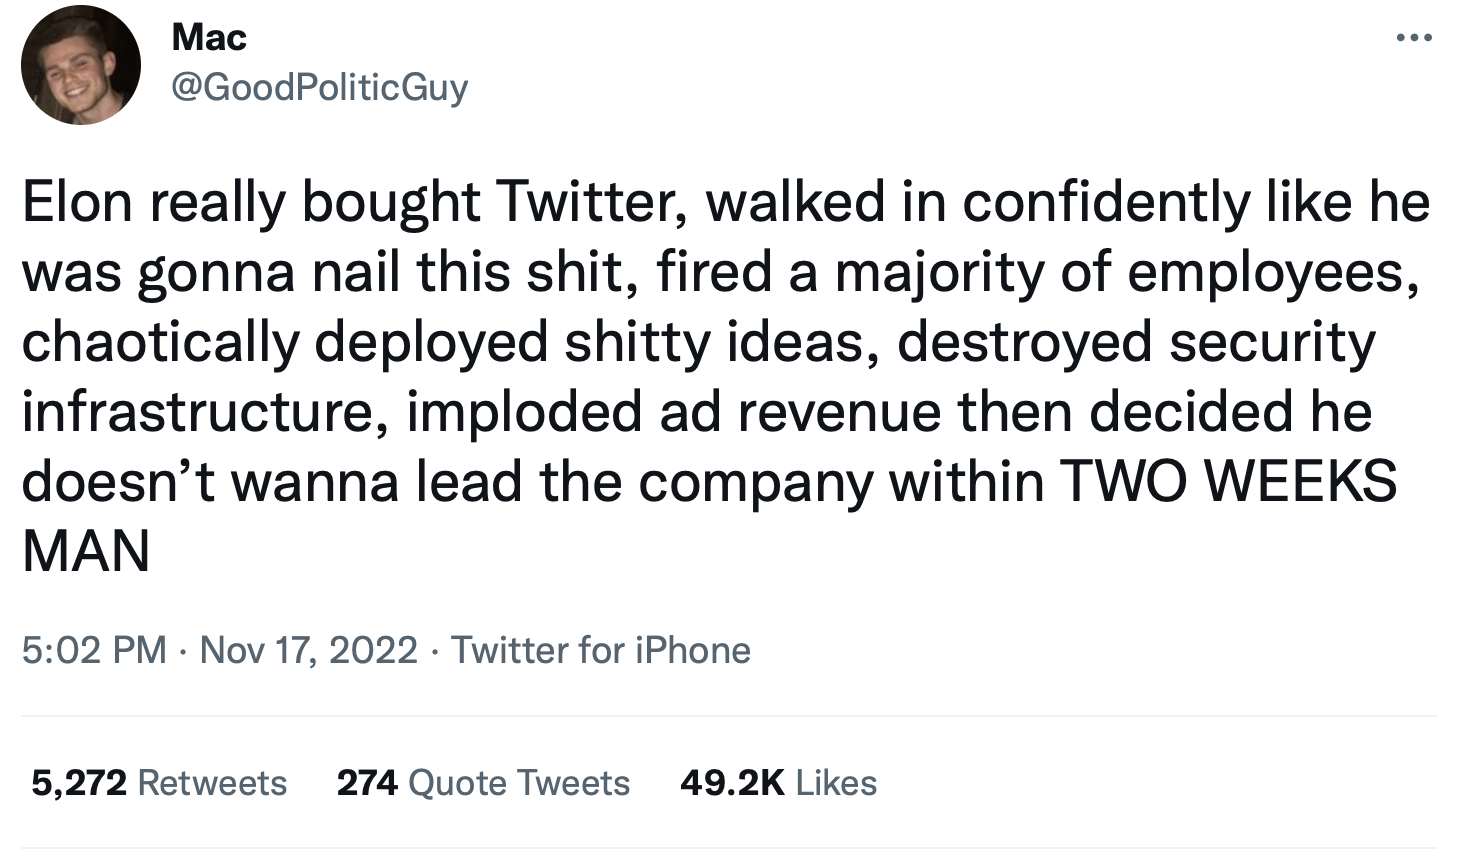Click the TWO WEEKS text in tweet

1228,482
